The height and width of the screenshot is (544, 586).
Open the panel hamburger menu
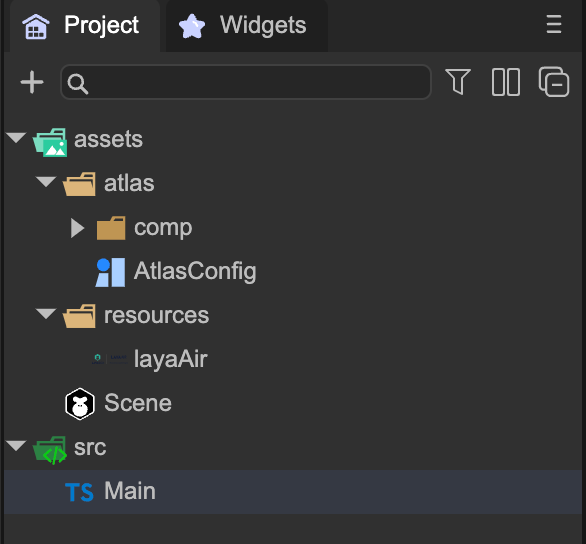553,24
